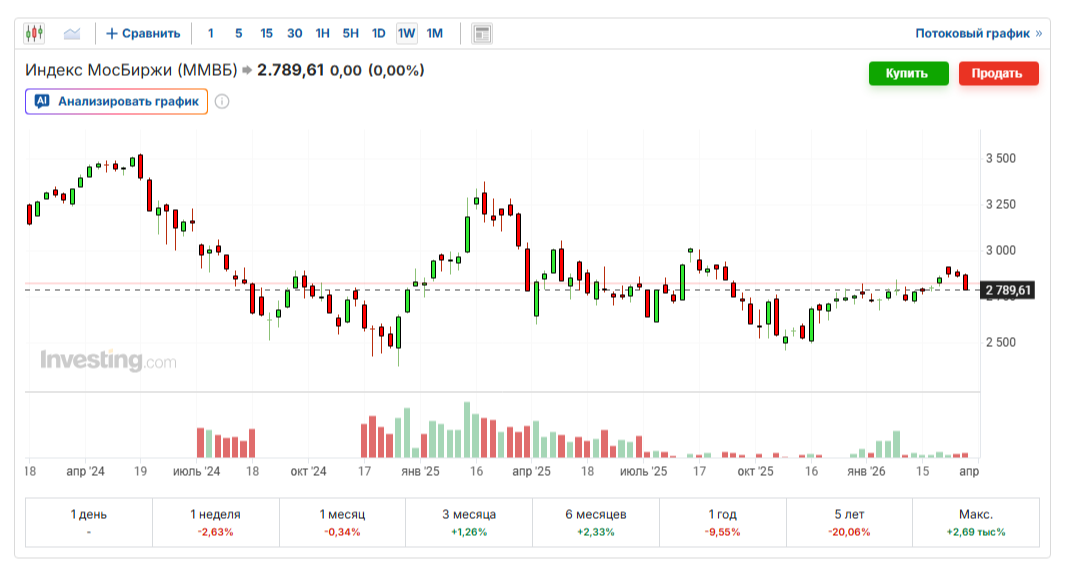Click the AI badge icon on analyze button
Image resolution: width=1066 pixels, height=571 pixels.
[42, 101]
